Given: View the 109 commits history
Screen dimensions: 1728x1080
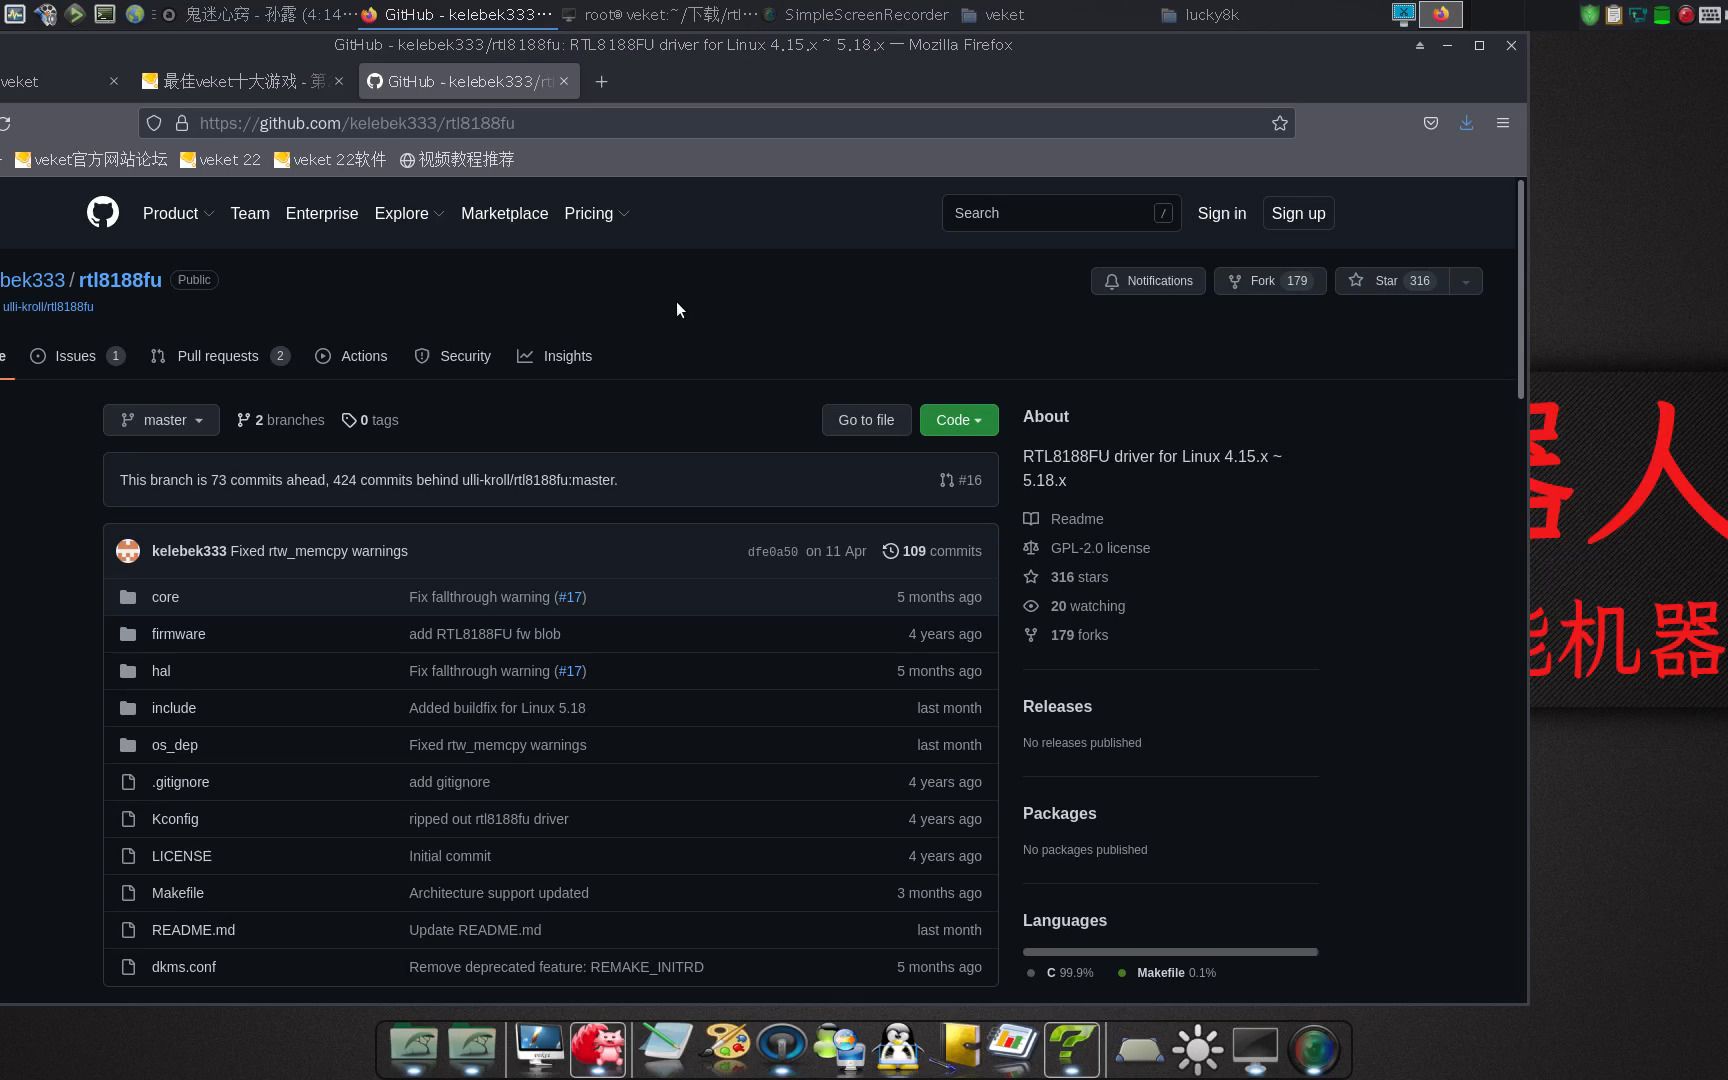Looking at the screenshot, I should coord(932,551).
